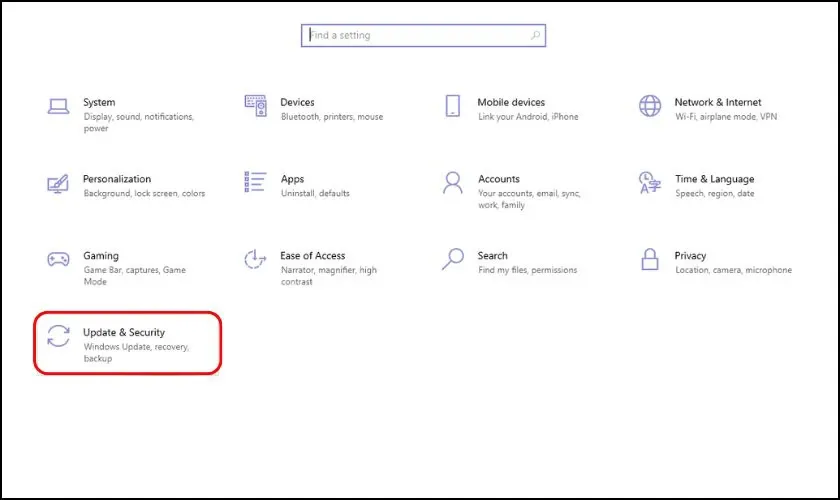Click the System laptop icon

[x=58, y=106]
